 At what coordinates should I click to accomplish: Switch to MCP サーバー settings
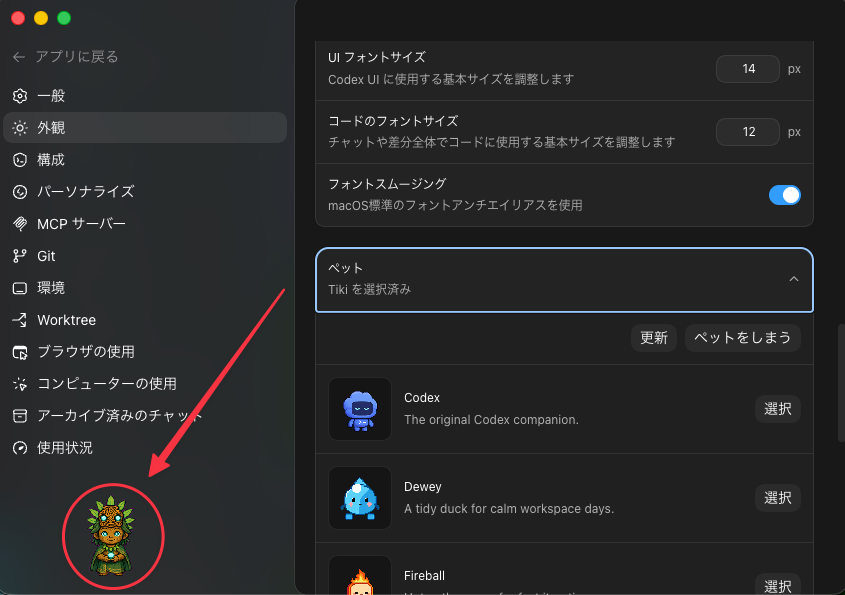[145, 224]
